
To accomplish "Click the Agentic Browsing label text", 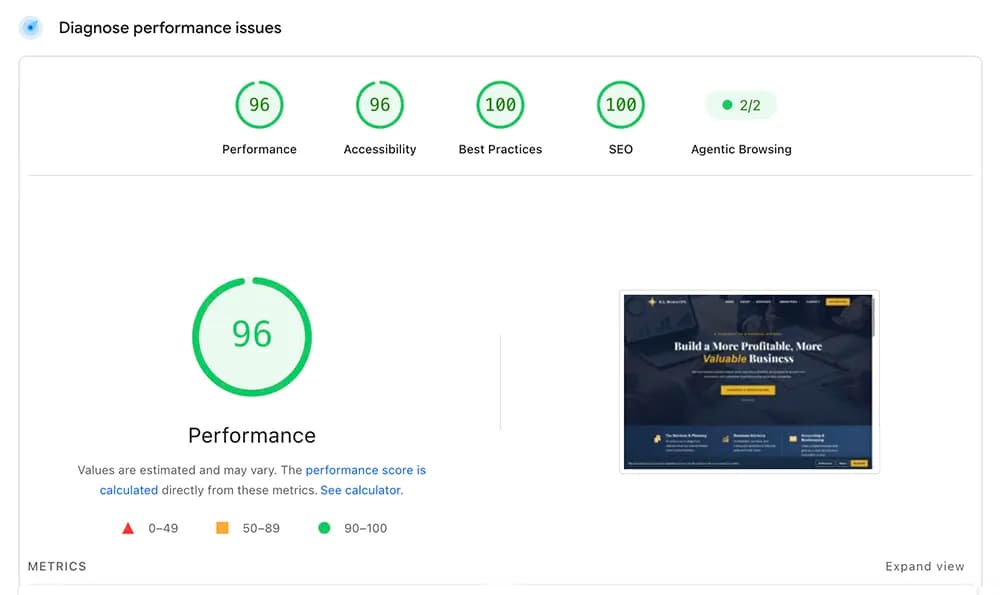I will click(741, 149).
